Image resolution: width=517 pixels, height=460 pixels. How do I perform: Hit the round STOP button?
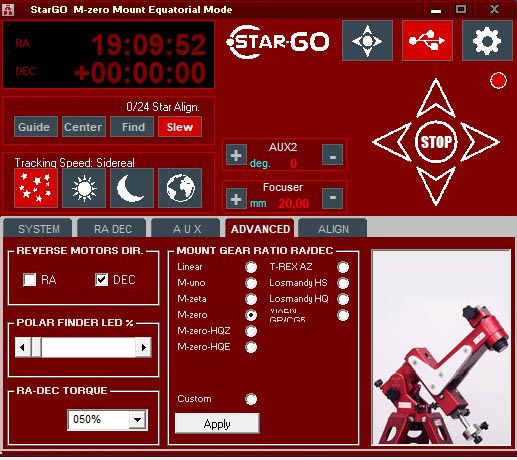(x=436, y=142)
